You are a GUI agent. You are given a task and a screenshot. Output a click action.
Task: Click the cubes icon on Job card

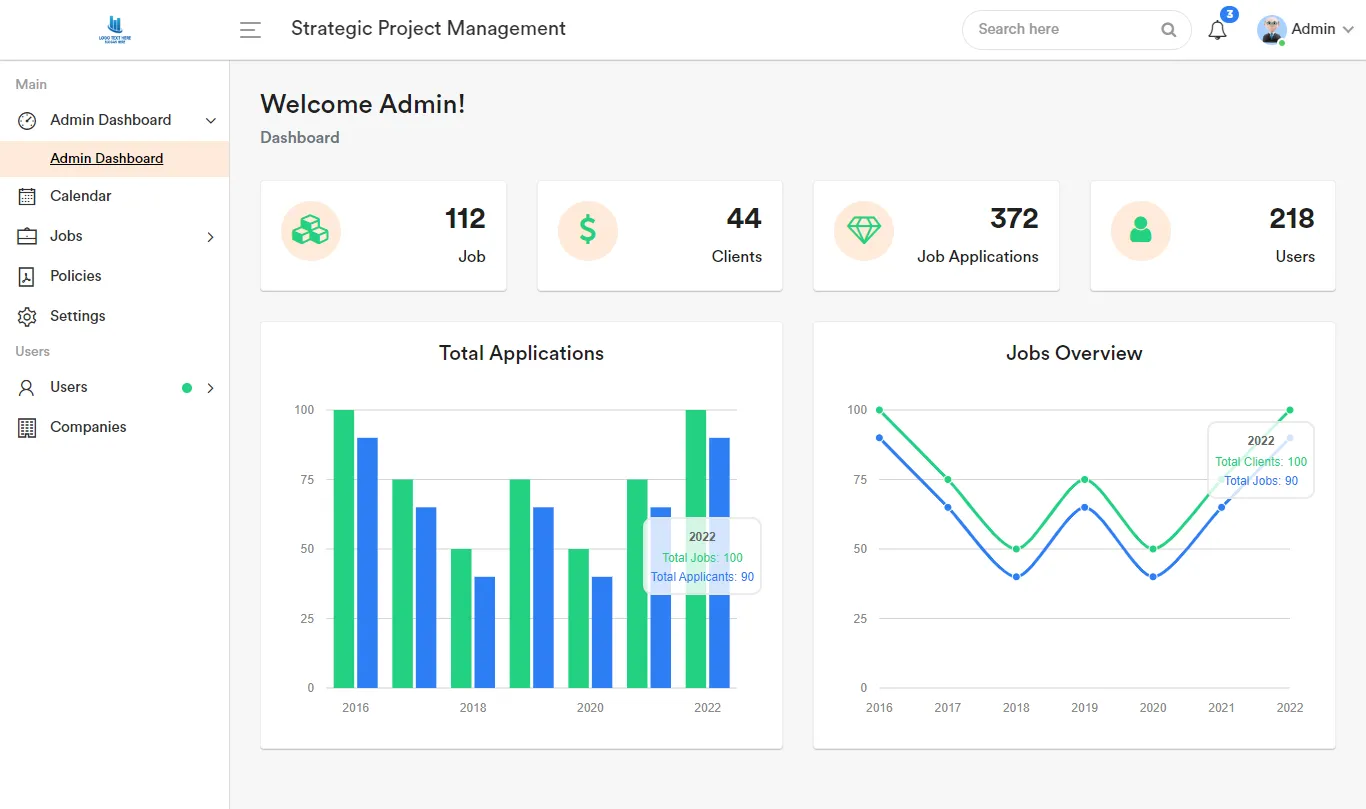tap(310, 231)
